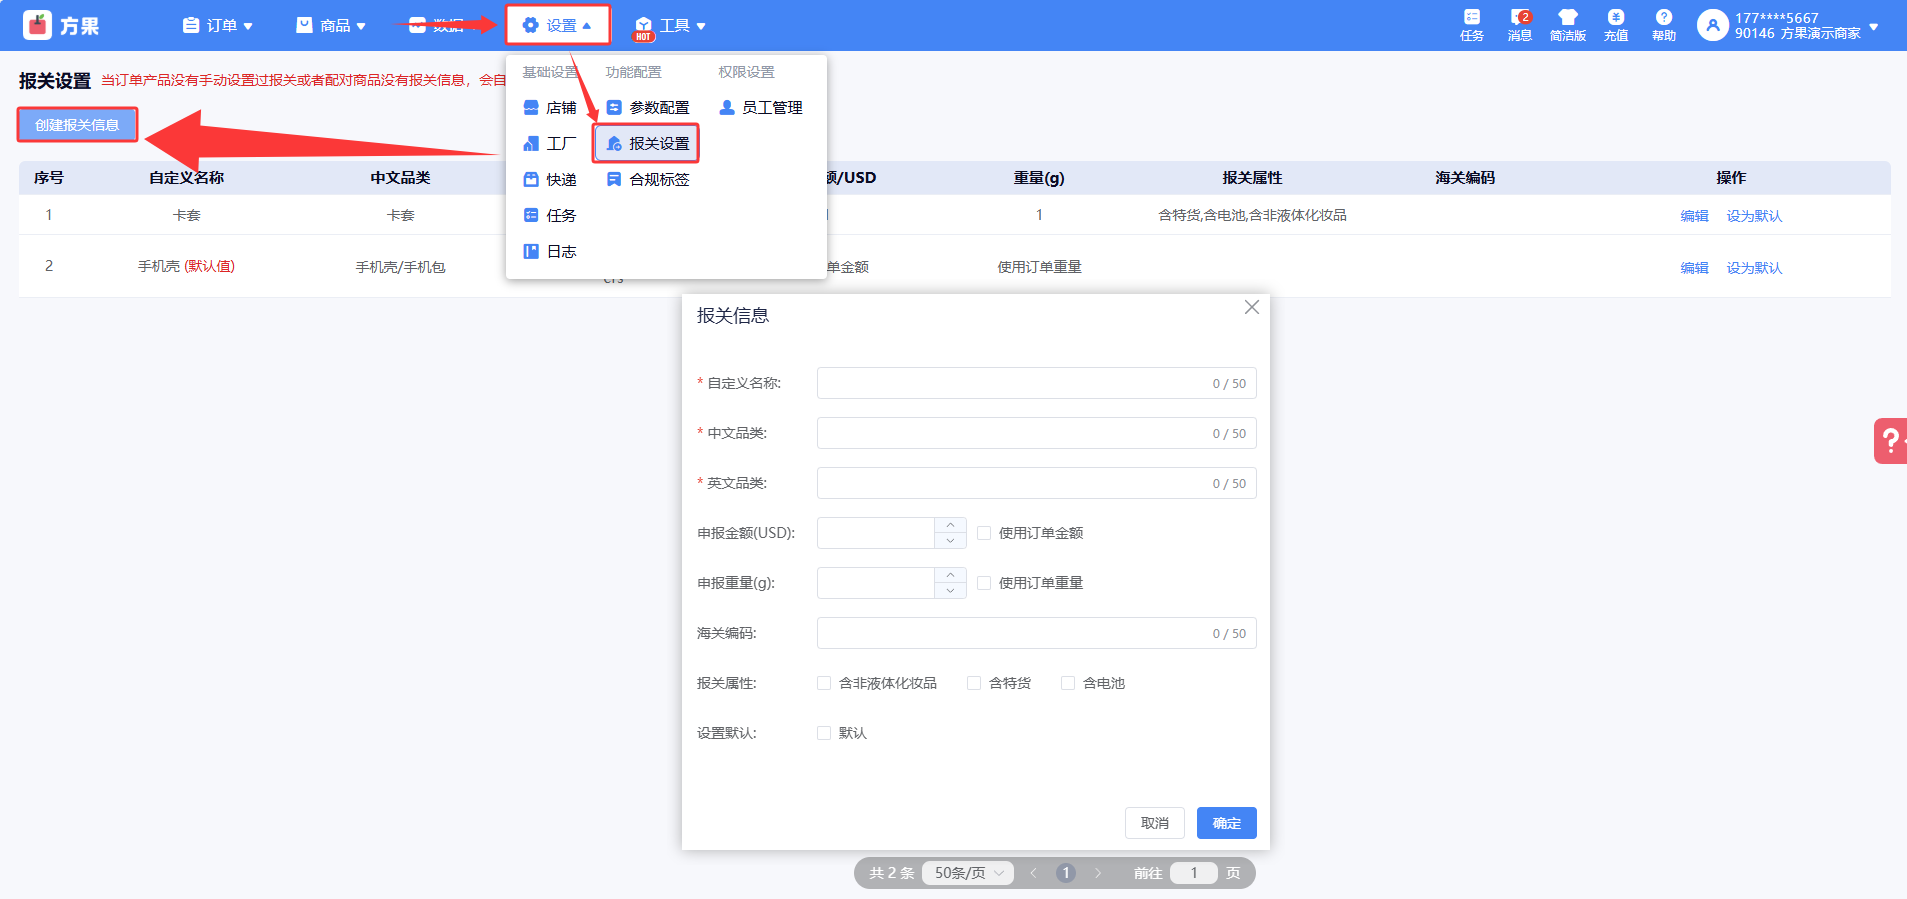1907x899 pixels.
Task: Click the 创建报关信息 button
Action: (x=77, y=125)
